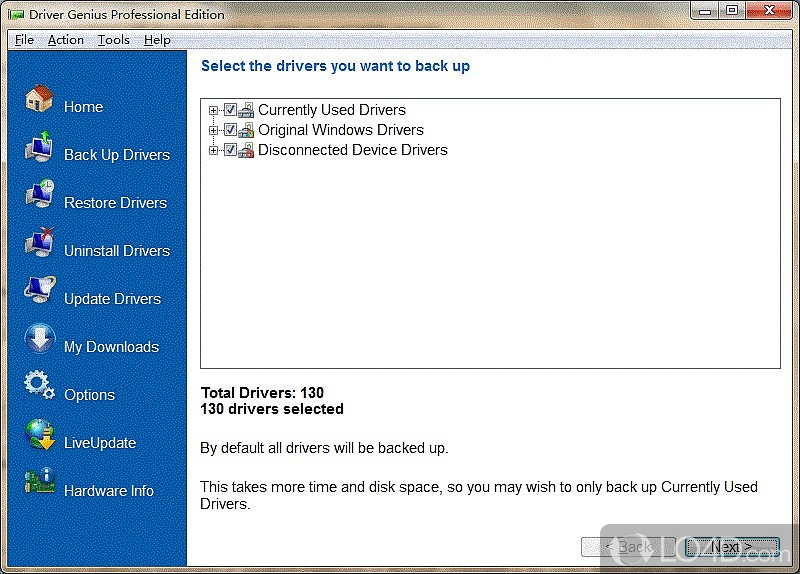Click the Original Windows Drivers device icon
This screenshot has height=574, width=800.
pos(246,130)
